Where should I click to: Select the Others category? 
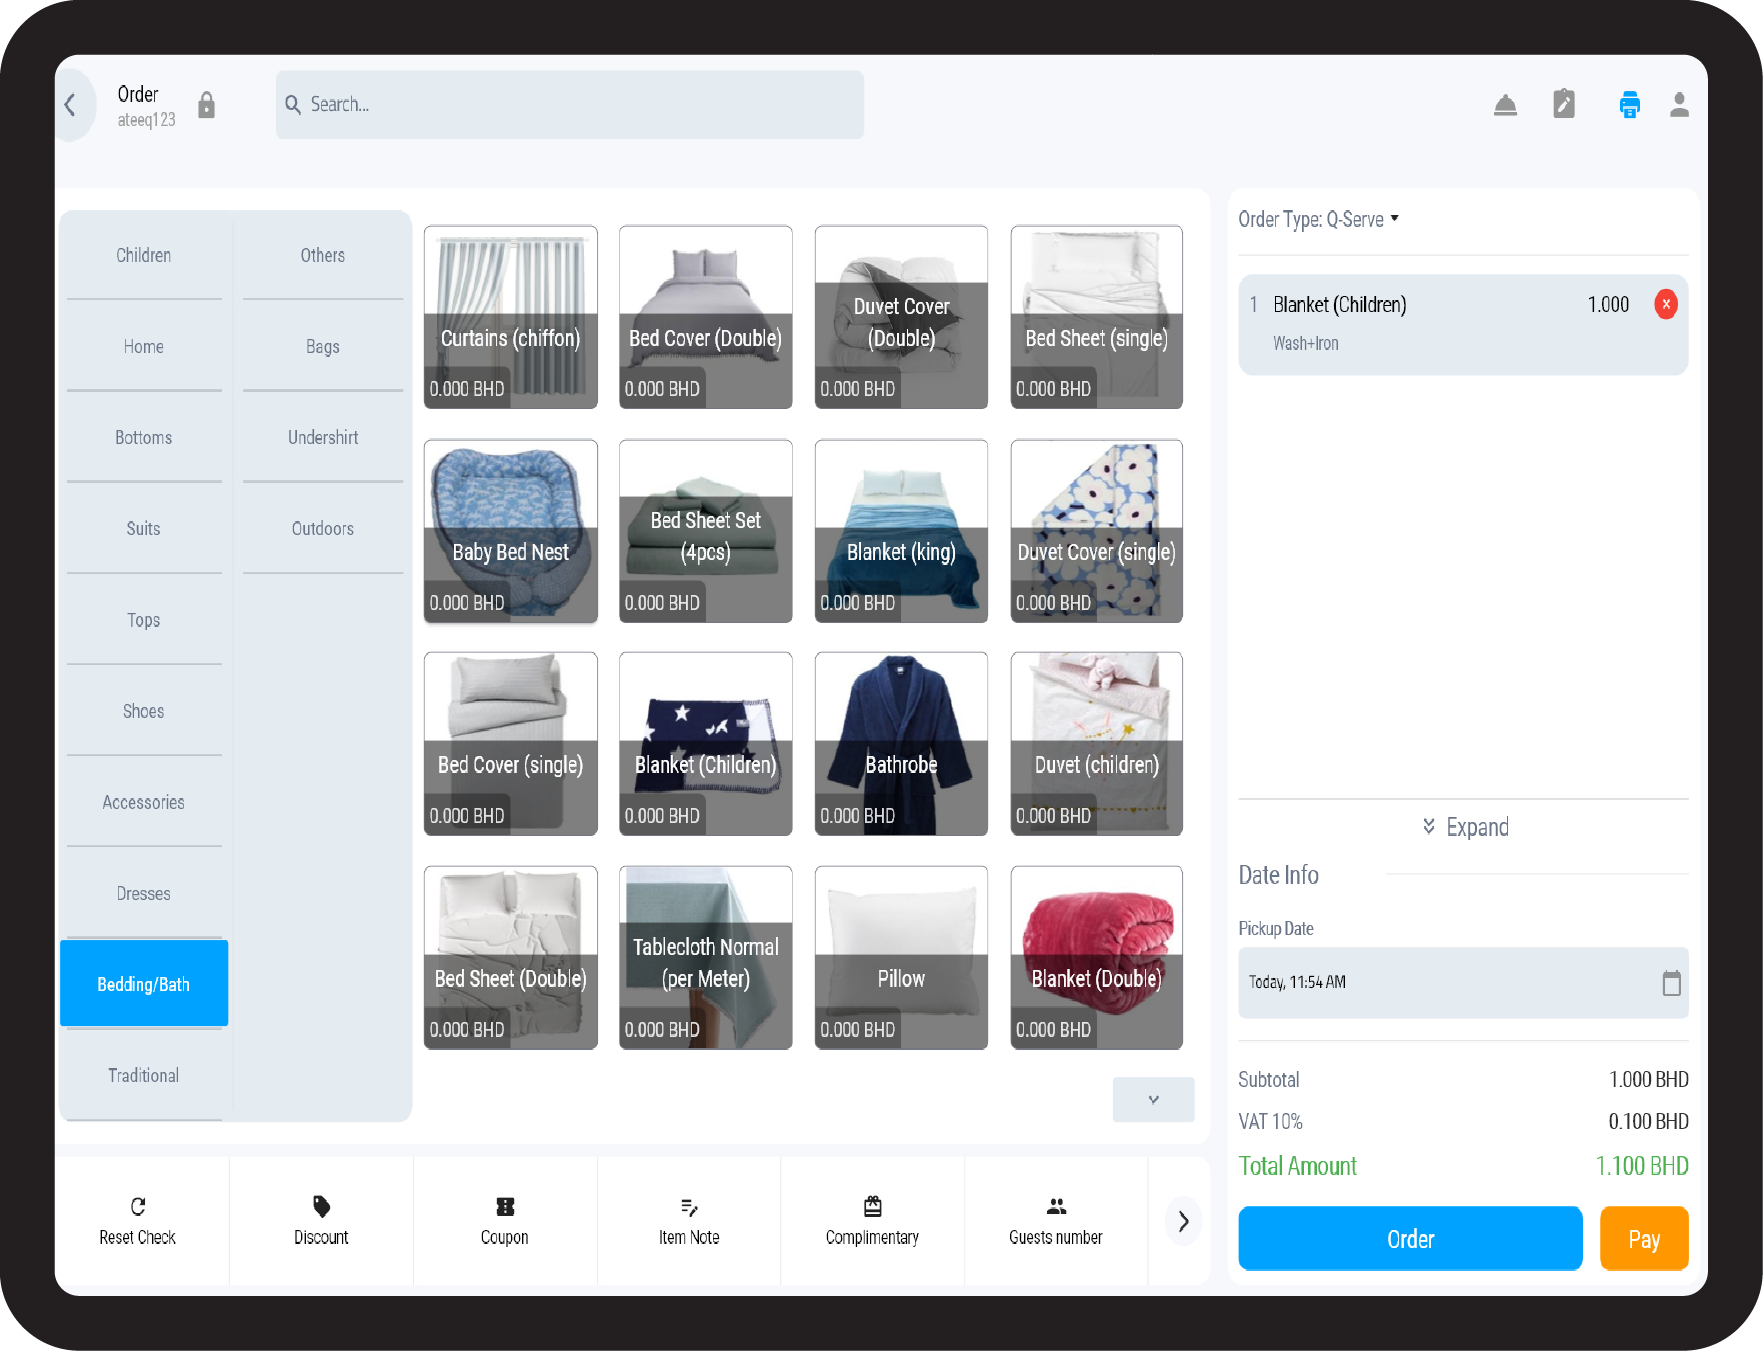coord(323,255)
